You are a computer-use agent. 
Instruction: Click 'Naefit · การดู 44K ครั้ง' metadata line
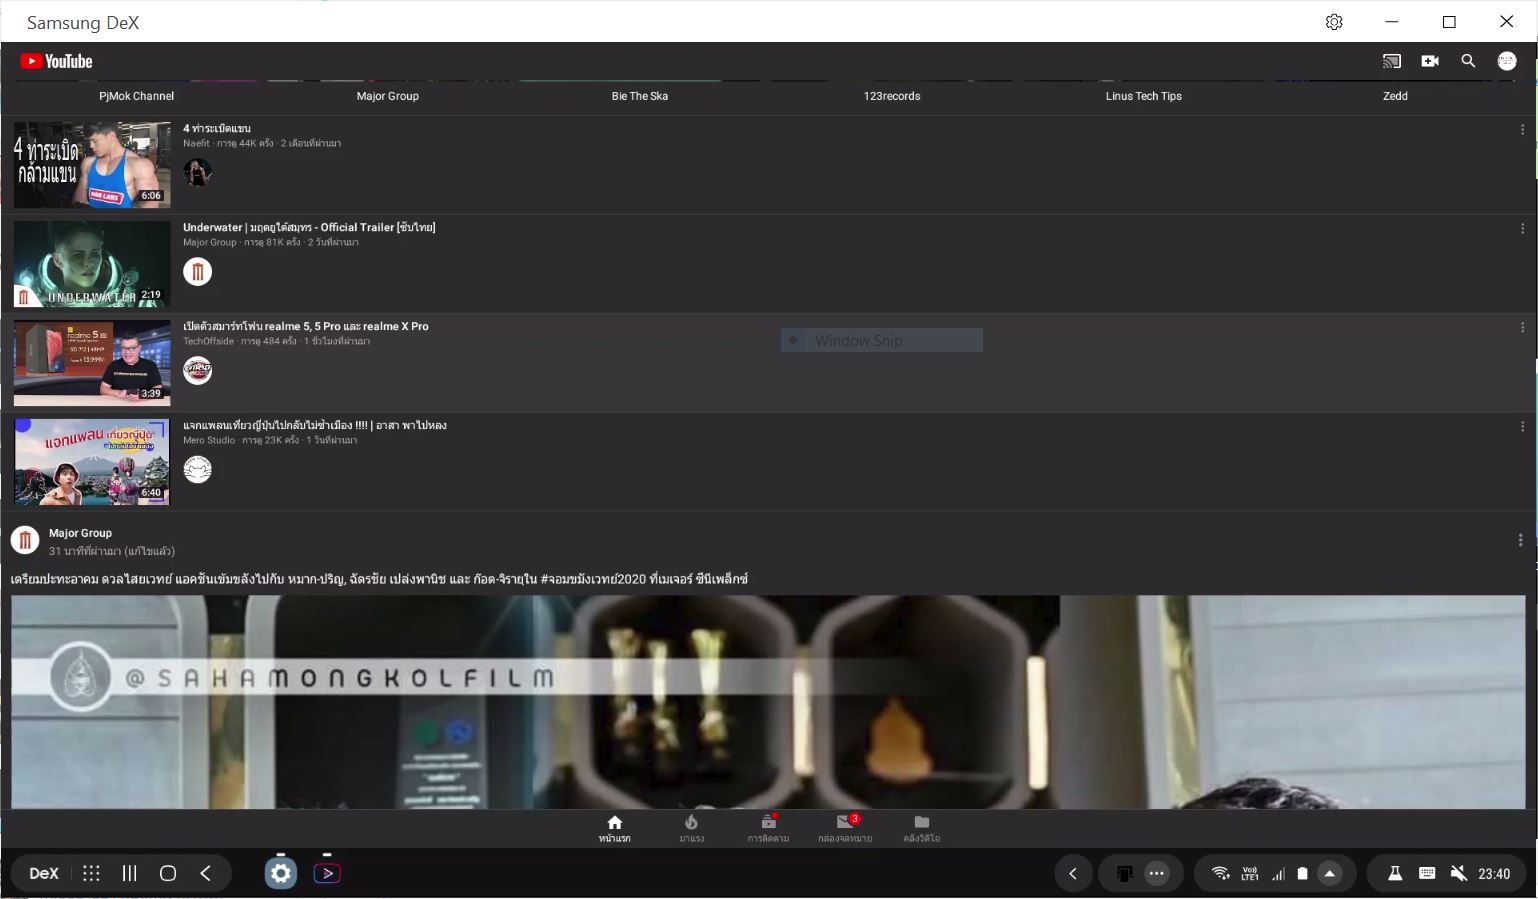[x=262, y=143]
